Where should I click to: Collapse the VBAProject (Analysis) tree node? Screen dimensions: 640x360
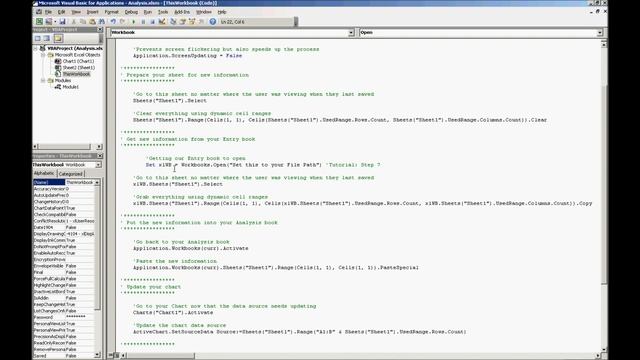pyautogui.click(x=36, y=48)
